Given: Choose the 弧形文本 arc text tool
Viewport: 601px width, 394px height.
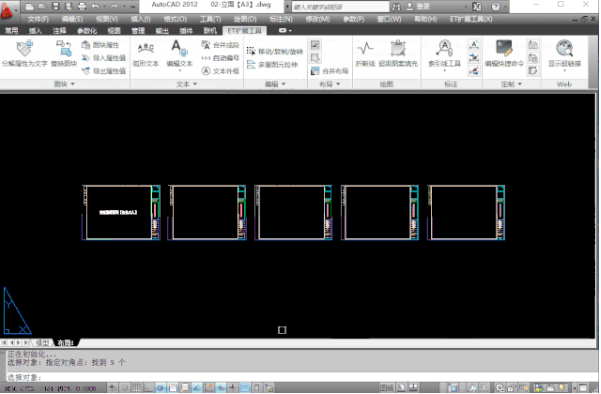Looking at the screenshot, I should click(x=146, y=54).
